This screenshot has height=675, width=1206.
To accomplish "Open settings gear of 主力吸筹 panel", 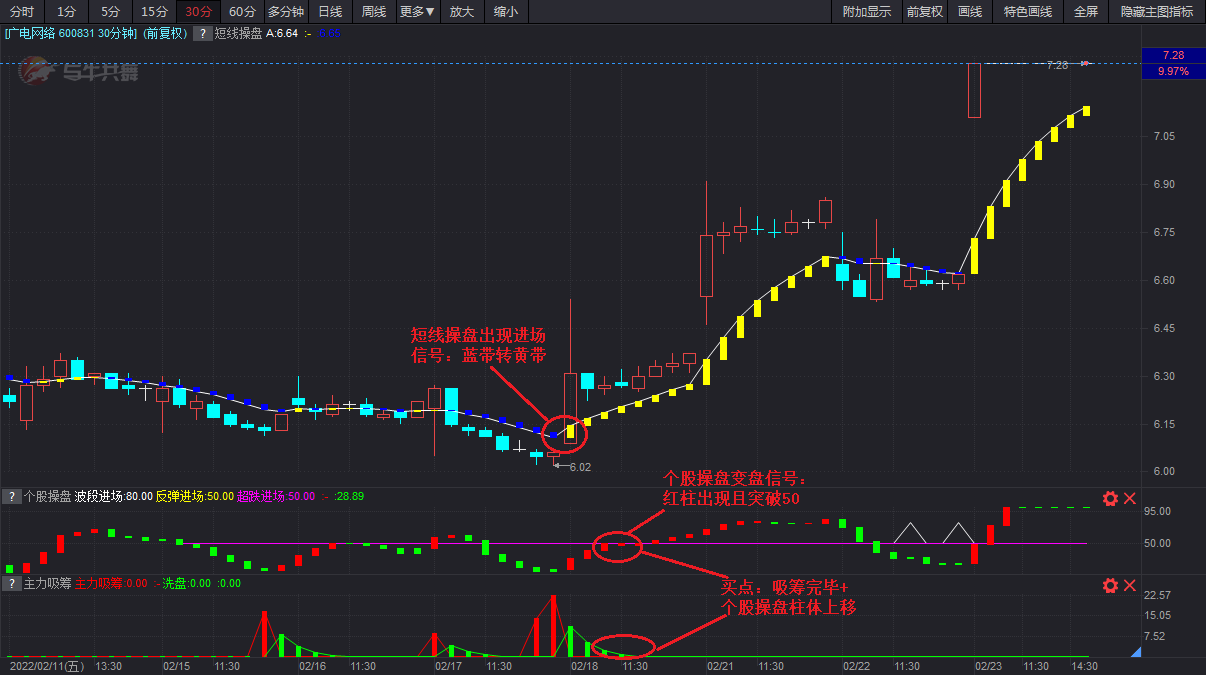I will [1110, 585].
